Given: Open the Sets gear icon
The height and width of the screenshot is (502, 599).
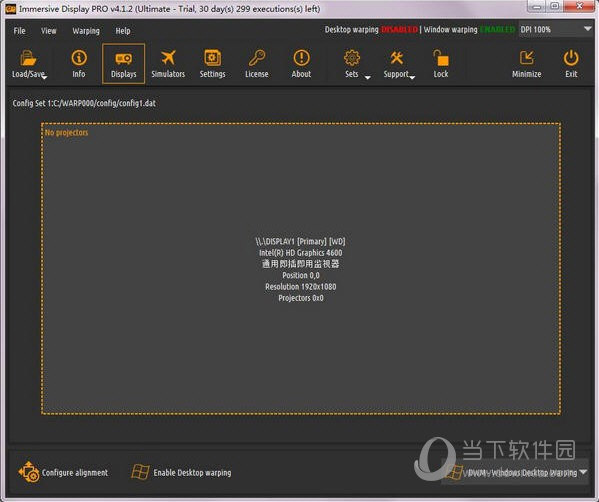Looking at the screenshot, I should 352,58.
